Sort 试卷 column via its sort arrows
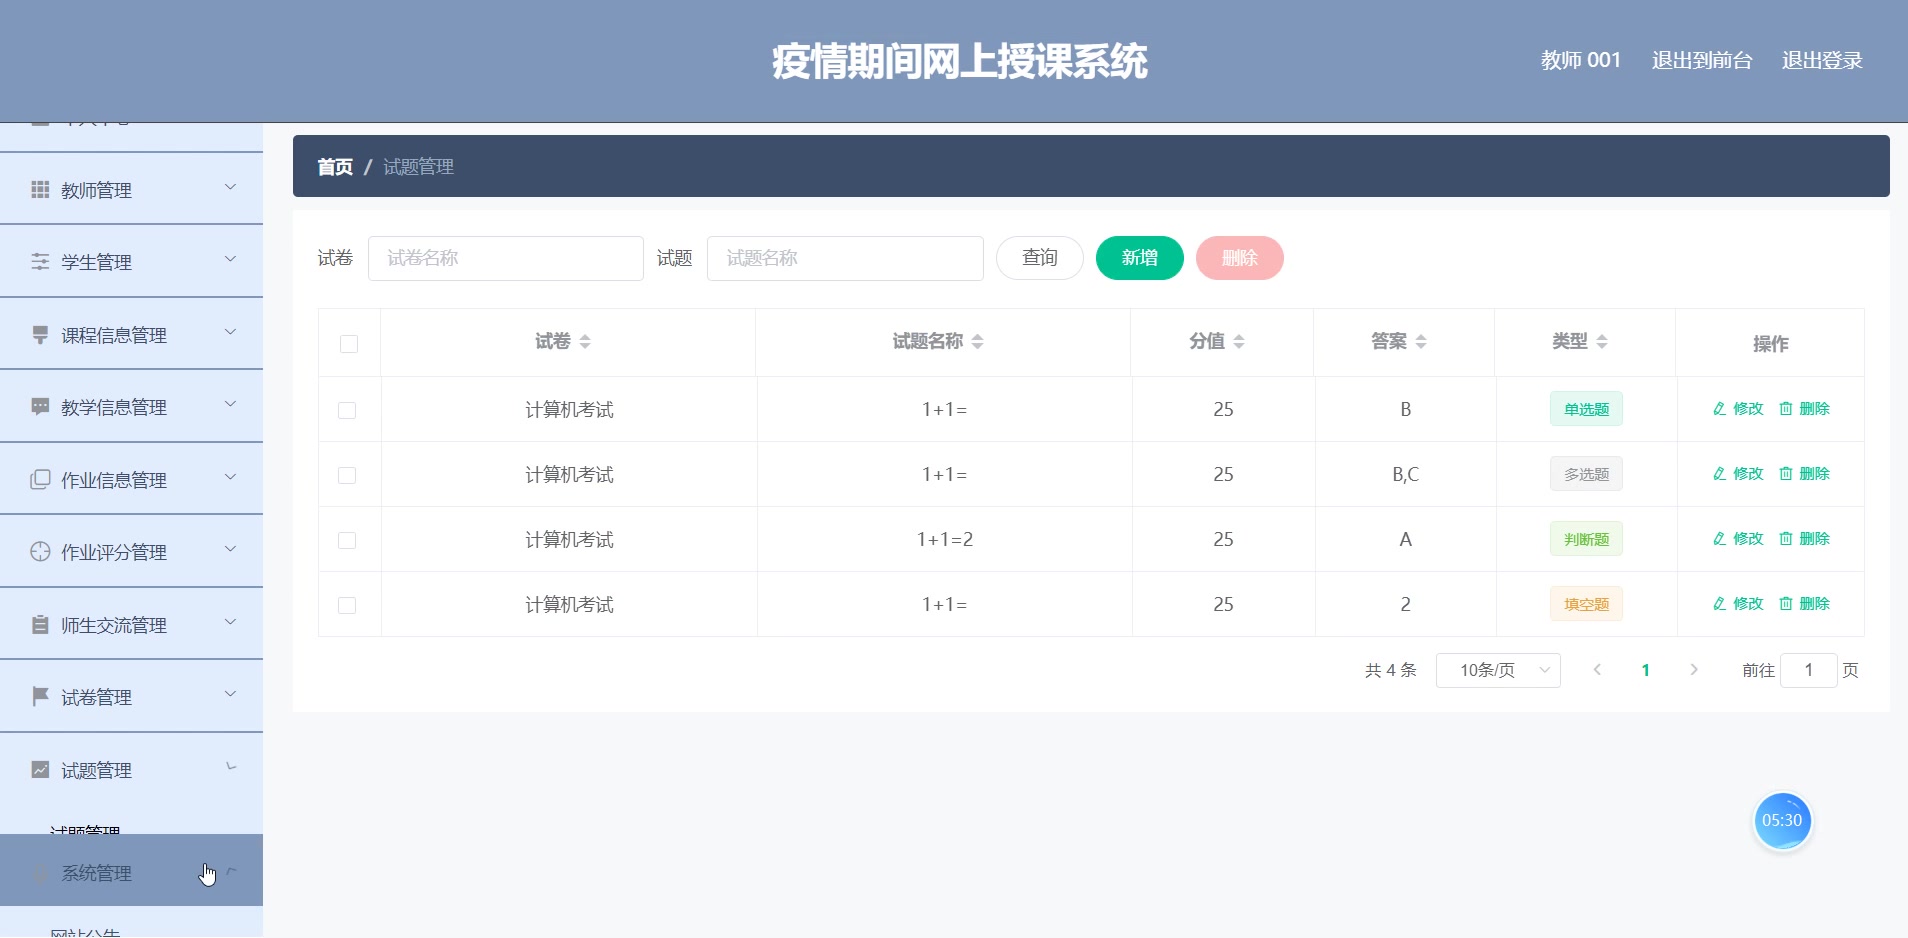The width and height of the screenshot is (1908, 938). pos(585,342)
